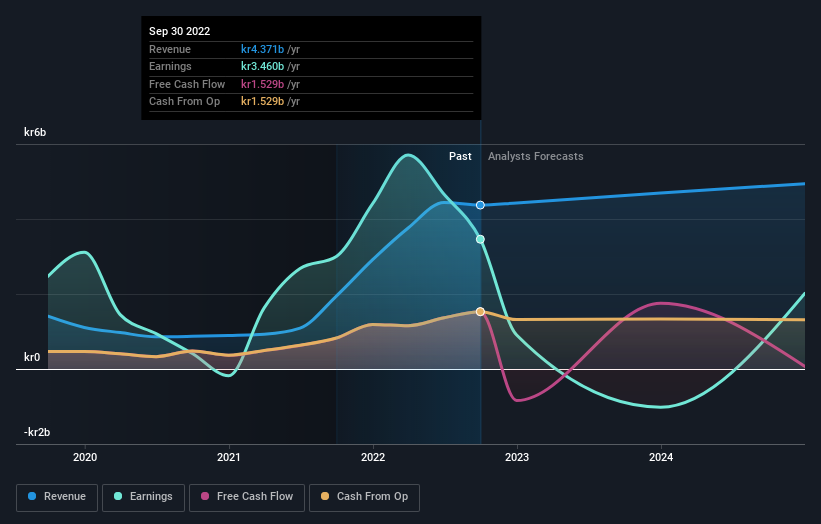Click the Earnings row label in tooltip
The image size is (821, 524).
pyautogui.click(x=170, y=66)
